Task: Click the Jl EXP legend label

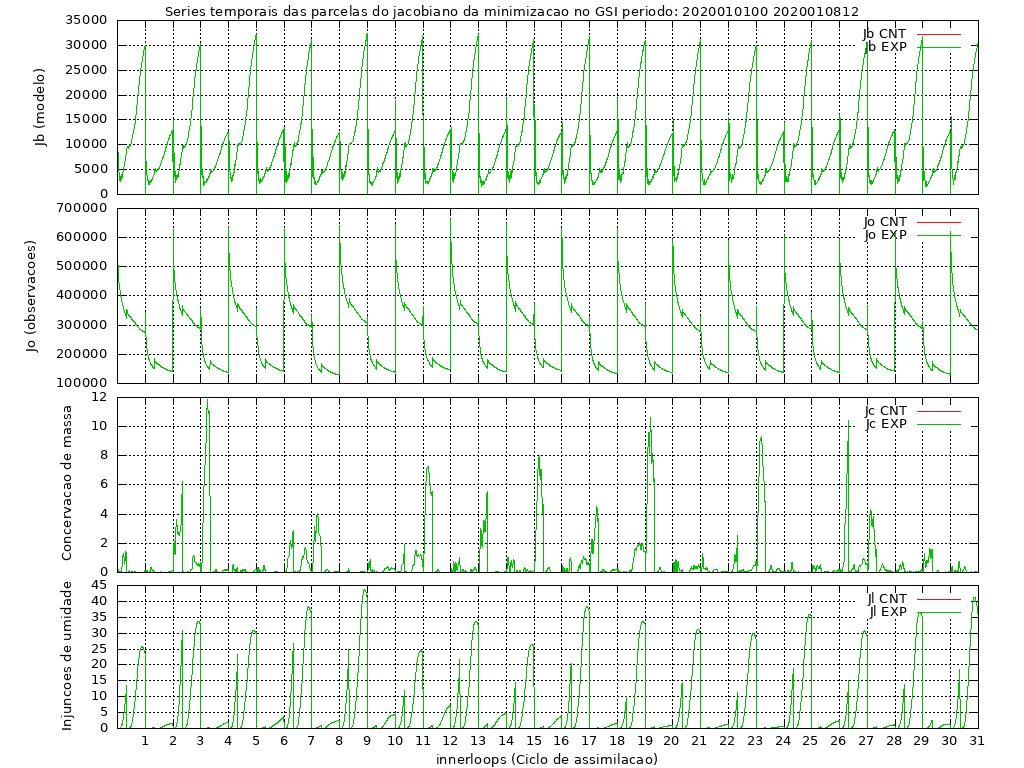Action: click(888, 611)
